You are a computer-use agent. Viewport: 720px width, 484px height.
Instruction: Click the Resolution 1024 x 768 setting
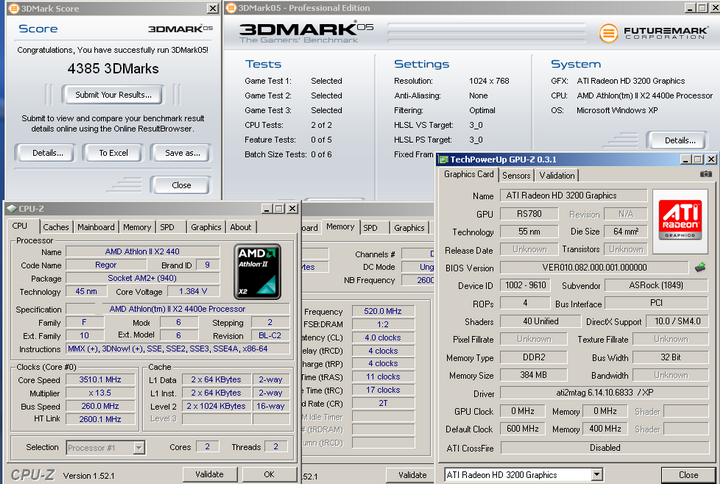(489, 81)
